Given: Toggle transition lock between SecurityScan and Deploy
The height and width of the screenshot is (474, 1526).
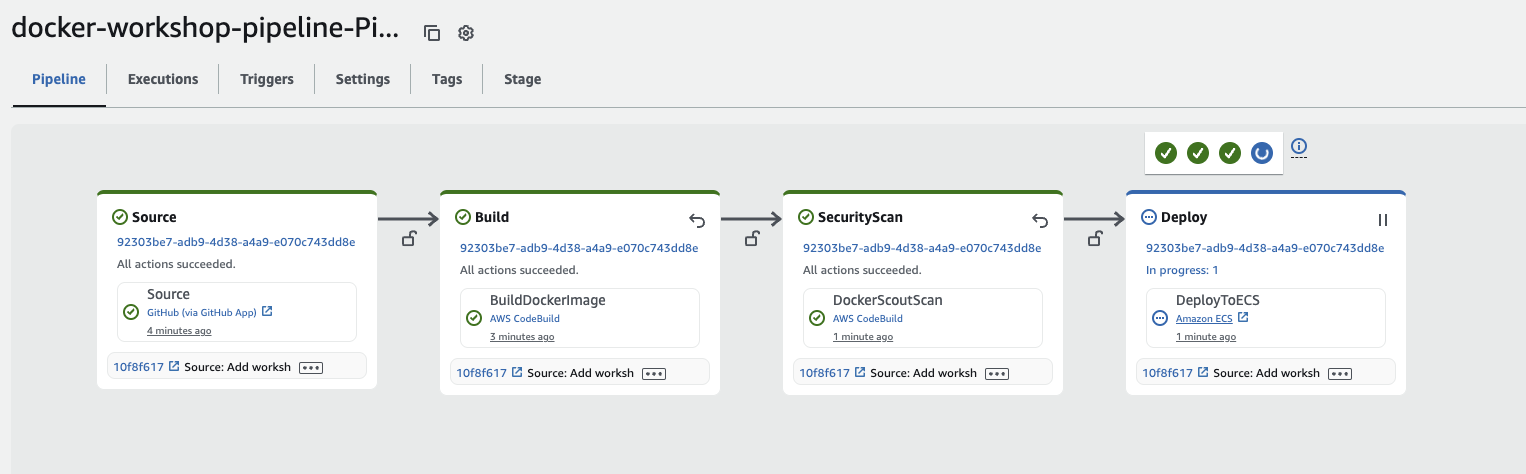Looking at the screenshot, I should tap(1094, 238).
